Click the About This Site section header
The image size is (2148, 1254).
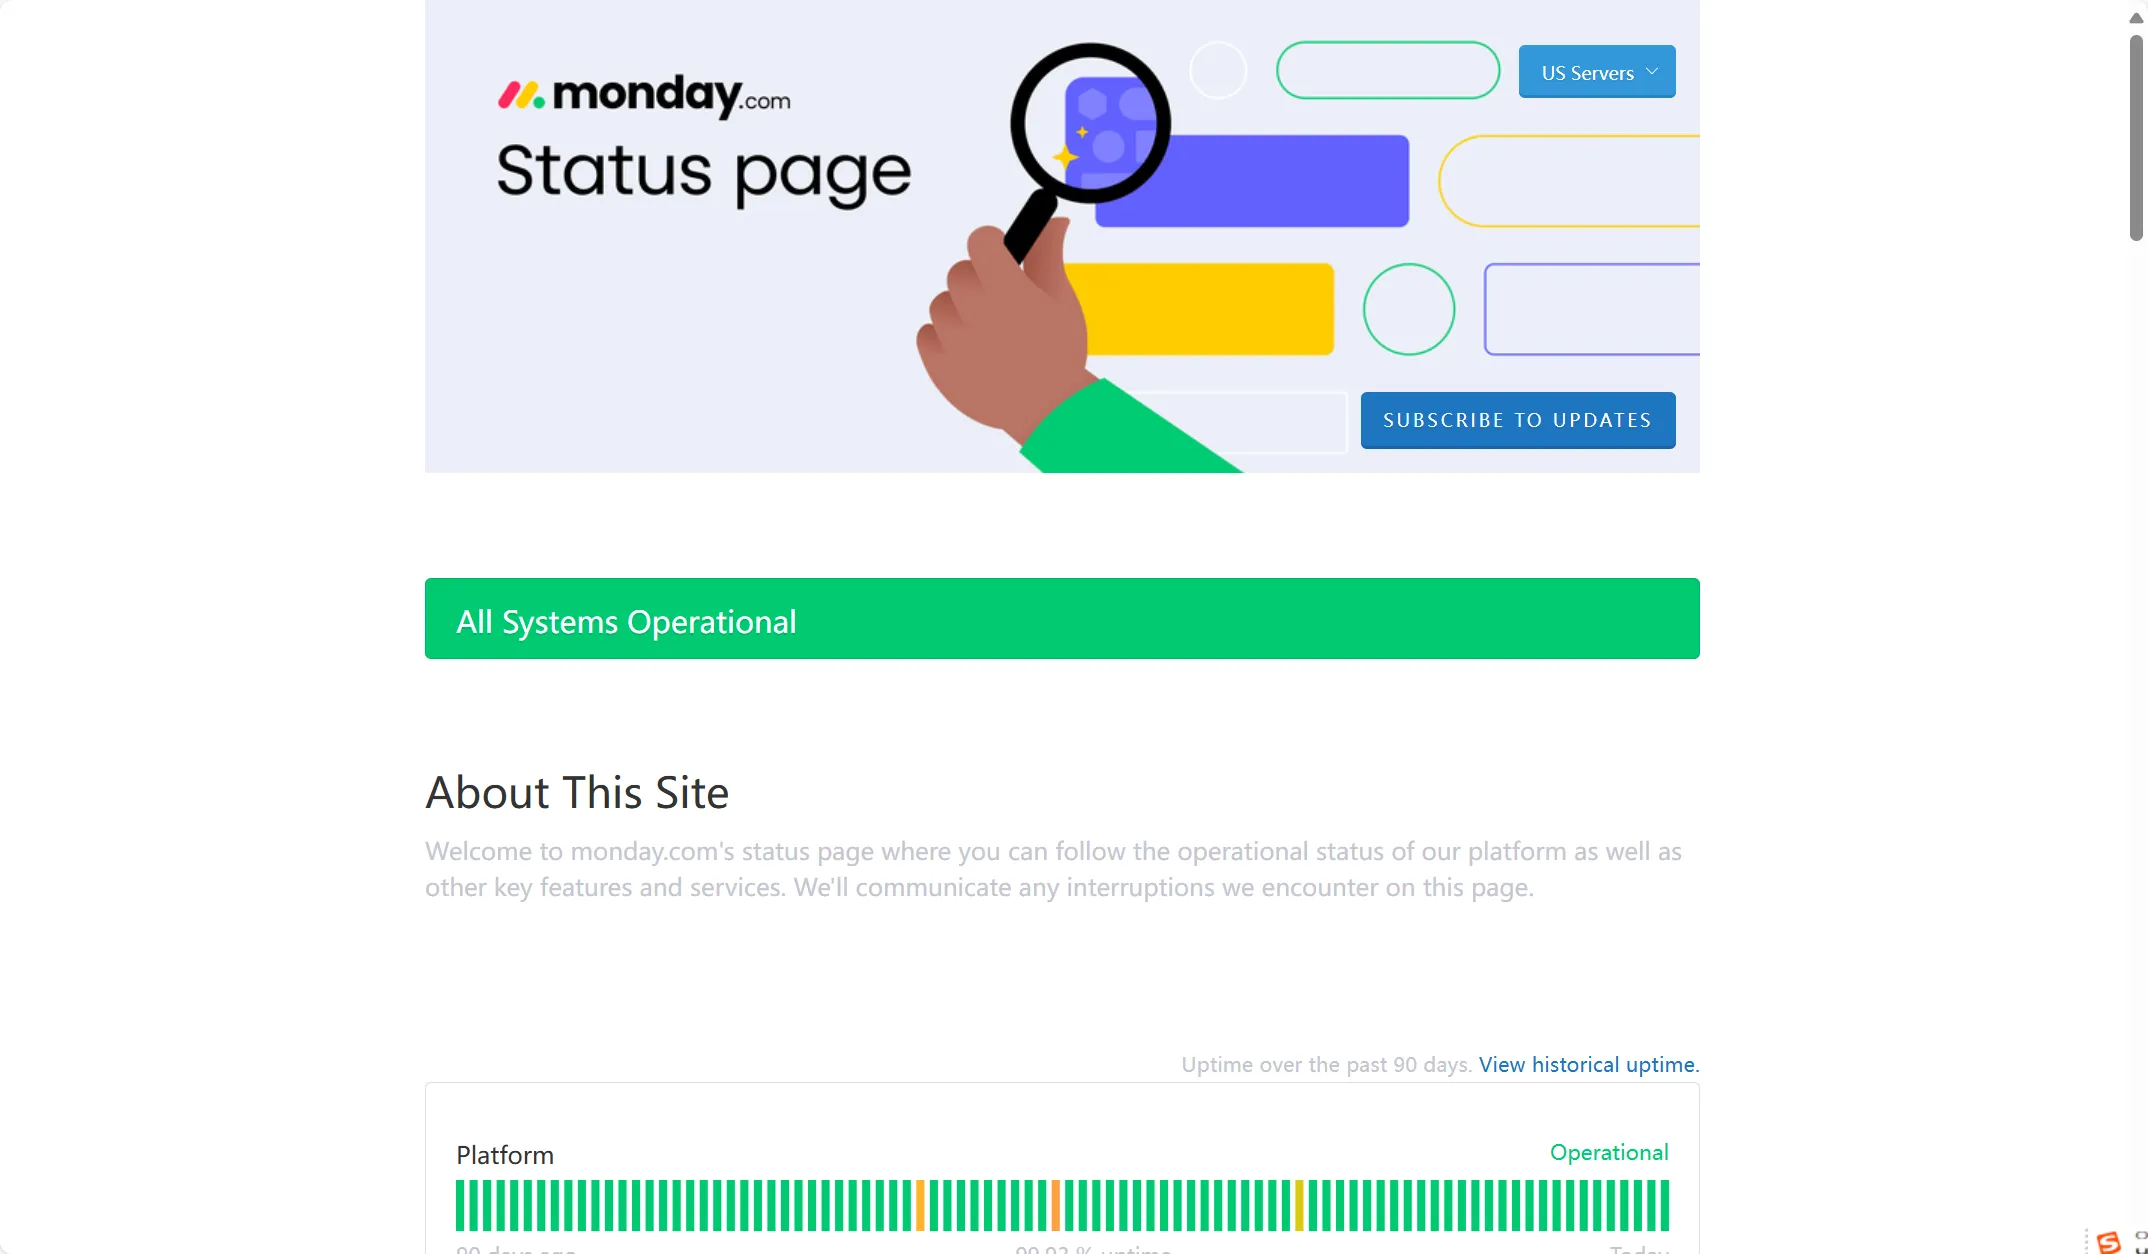click(x=578, y=788)
